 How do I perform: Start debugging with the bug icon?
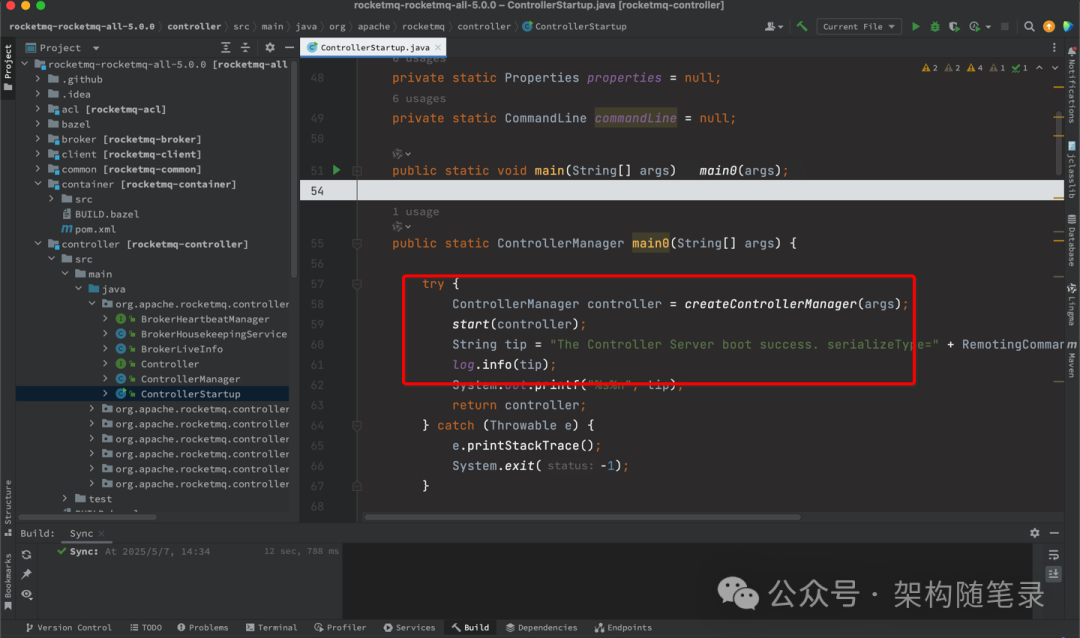(935, 26)
